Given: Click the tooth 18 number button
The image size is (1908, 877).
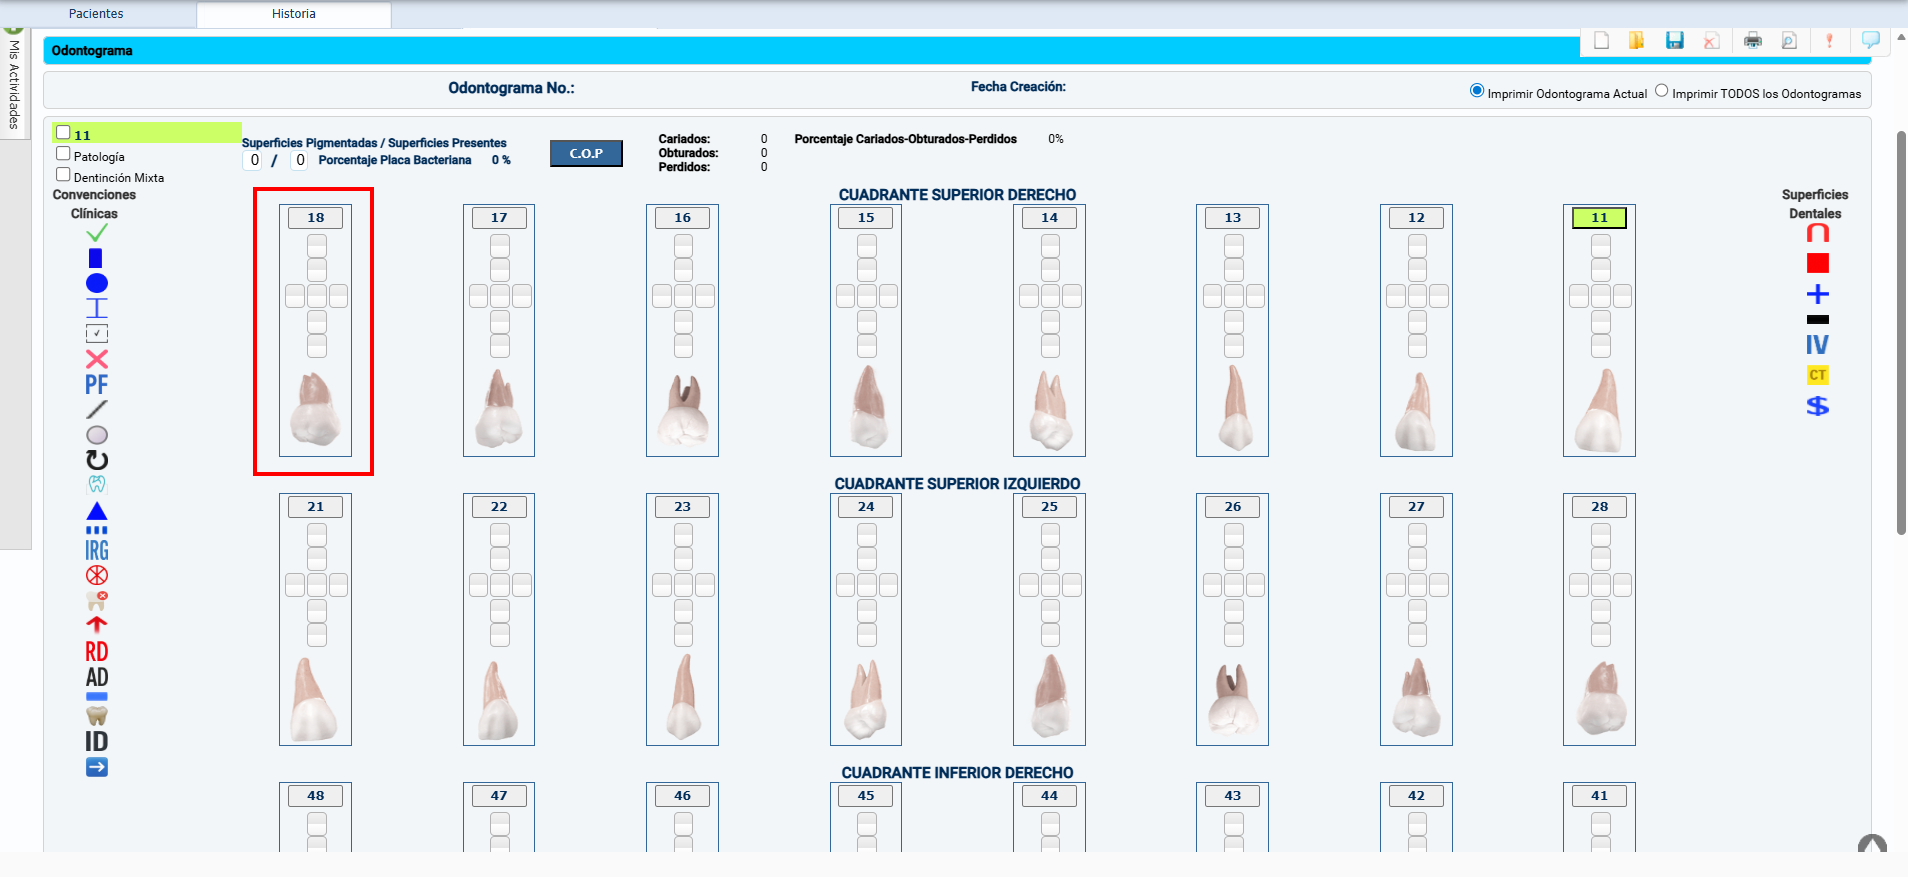Looking at the screenshot, I should click(315, 218).
